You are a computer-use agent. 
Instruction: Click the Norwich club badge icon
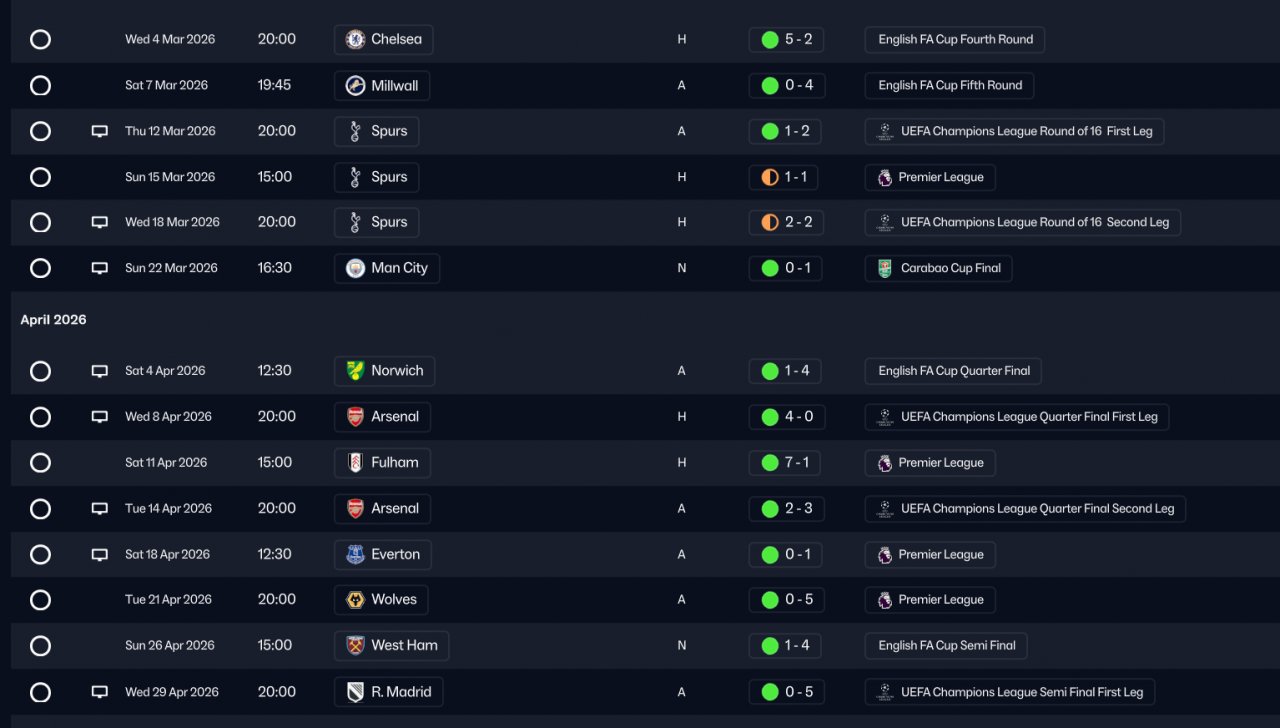point(355,371)
